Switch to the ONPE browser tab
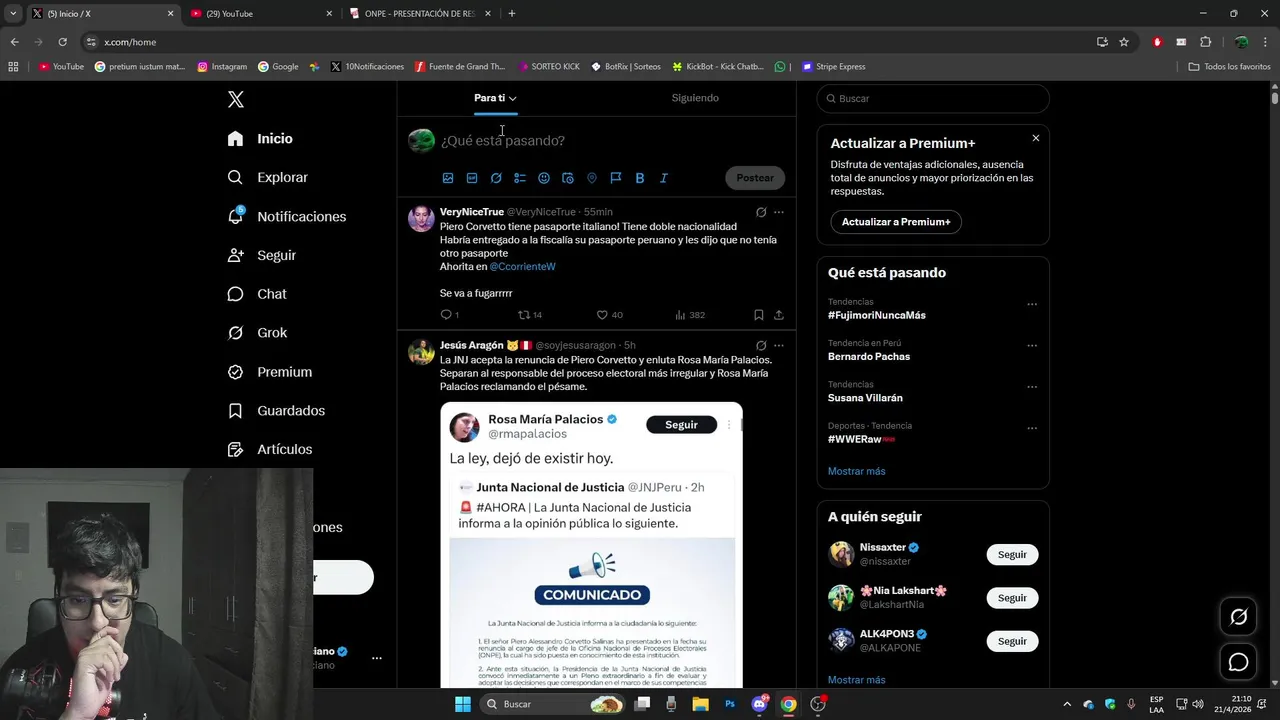The height and width of the screenshot is (720, 1280). click(x=420, y=14)
